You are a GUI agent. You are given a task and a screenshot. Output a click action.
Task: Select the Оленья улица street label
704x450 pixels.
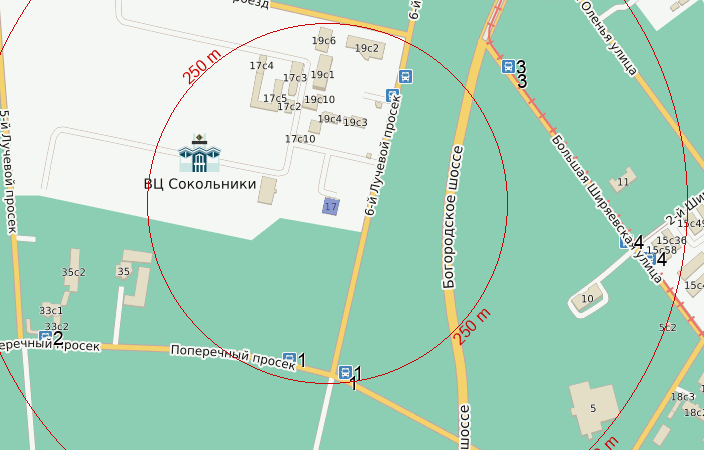click(x=609, y=38)
